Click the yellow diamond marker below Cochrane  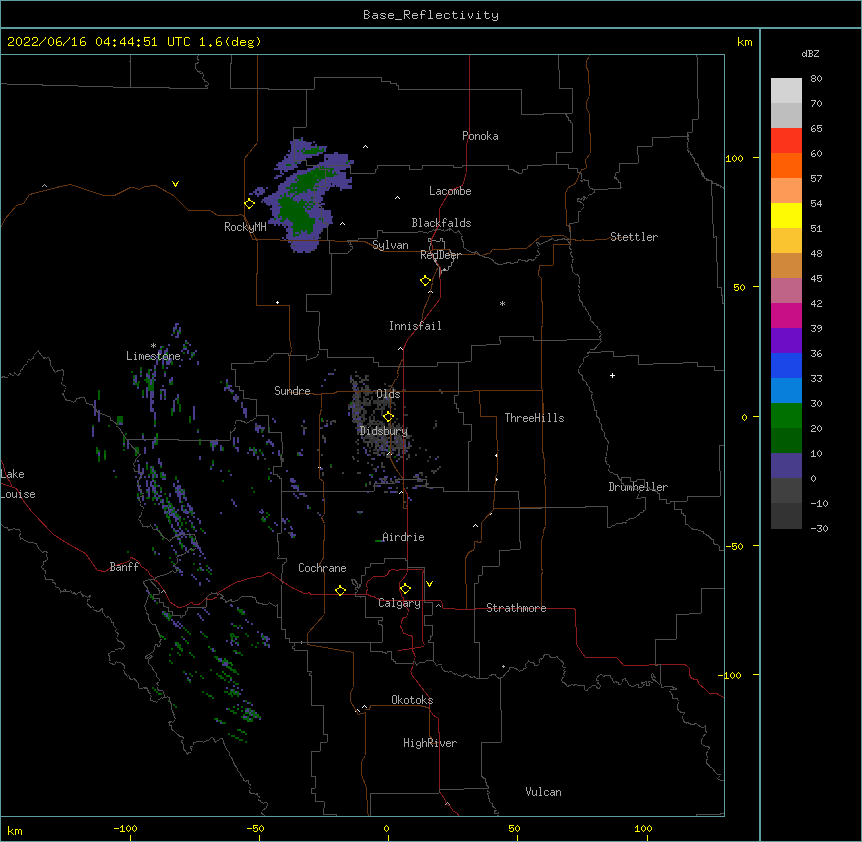point(340,590)
